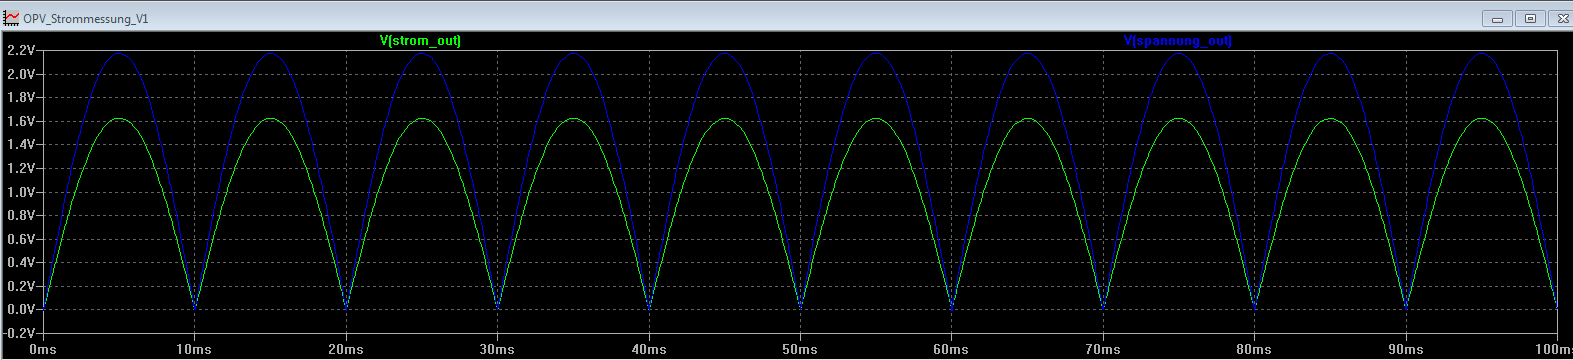
Task: Select the green V(strom_out) trace label
Action: pos(420,41)
